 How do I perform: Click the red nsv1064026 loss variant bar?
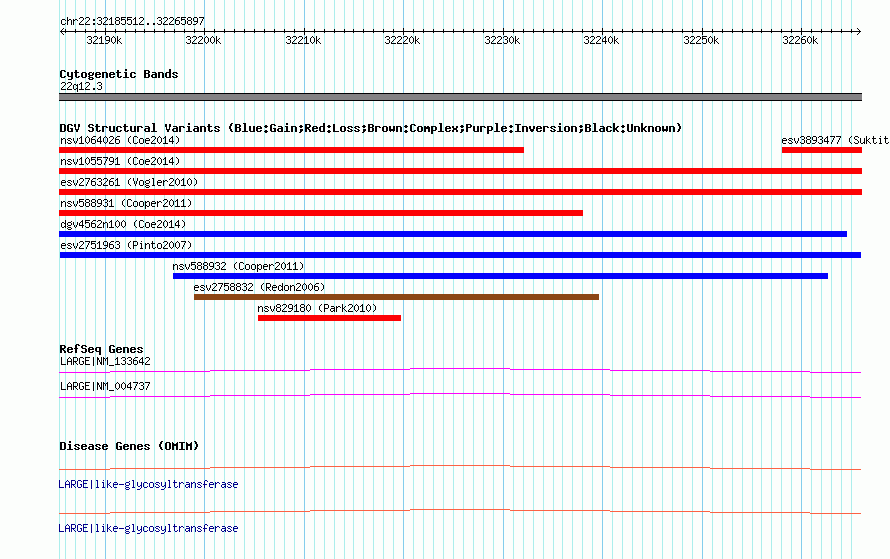pyautogui.click(x=291, y=150)
